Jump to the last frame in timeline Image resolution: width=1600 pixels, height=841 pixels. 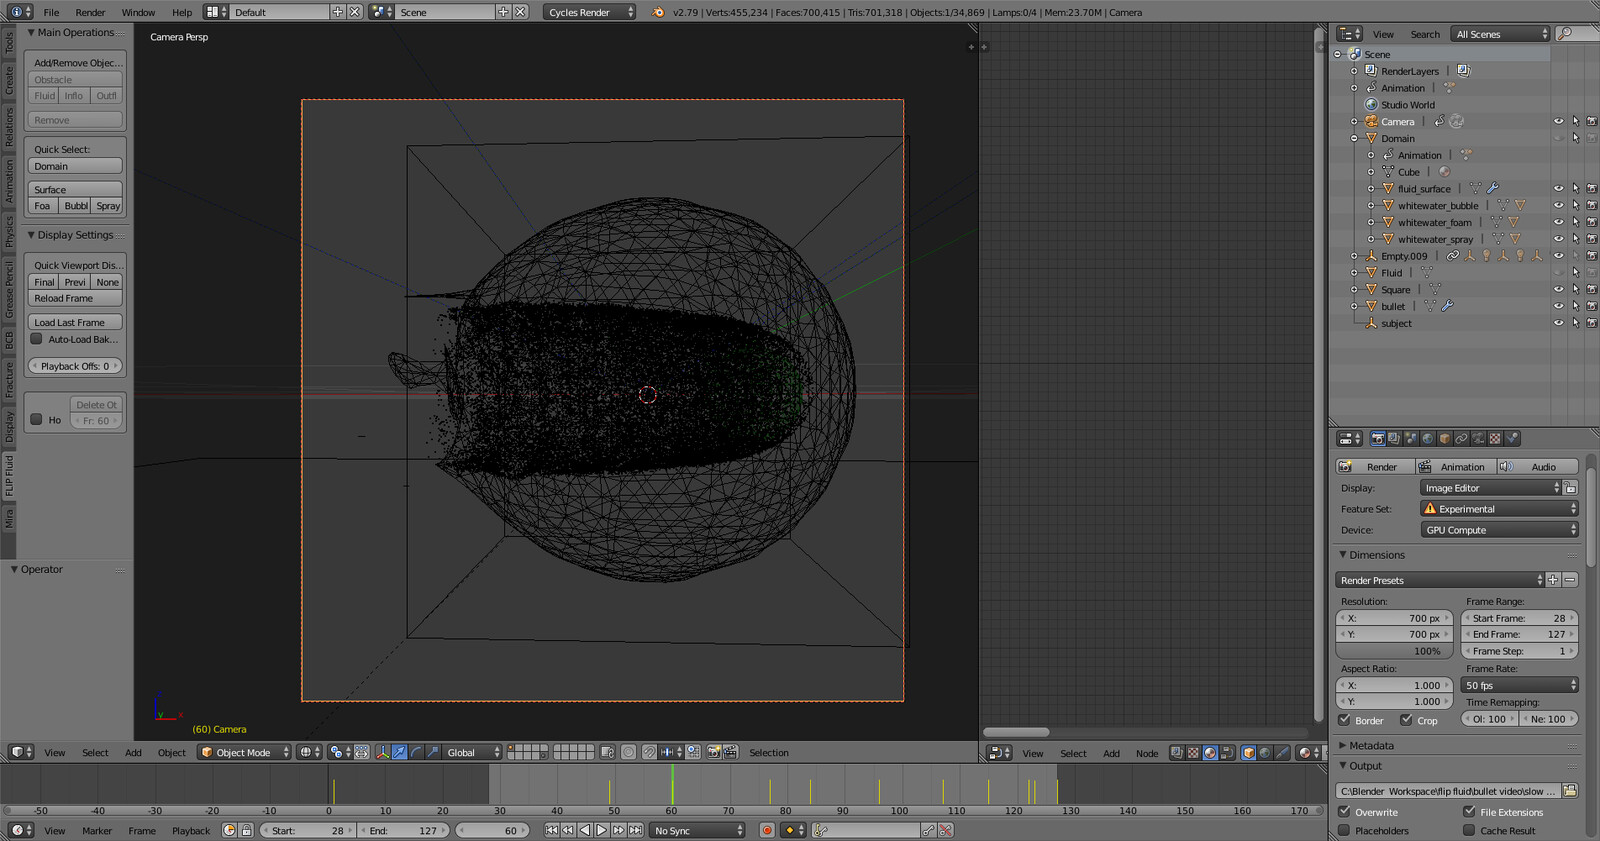(x=635, y=831)
